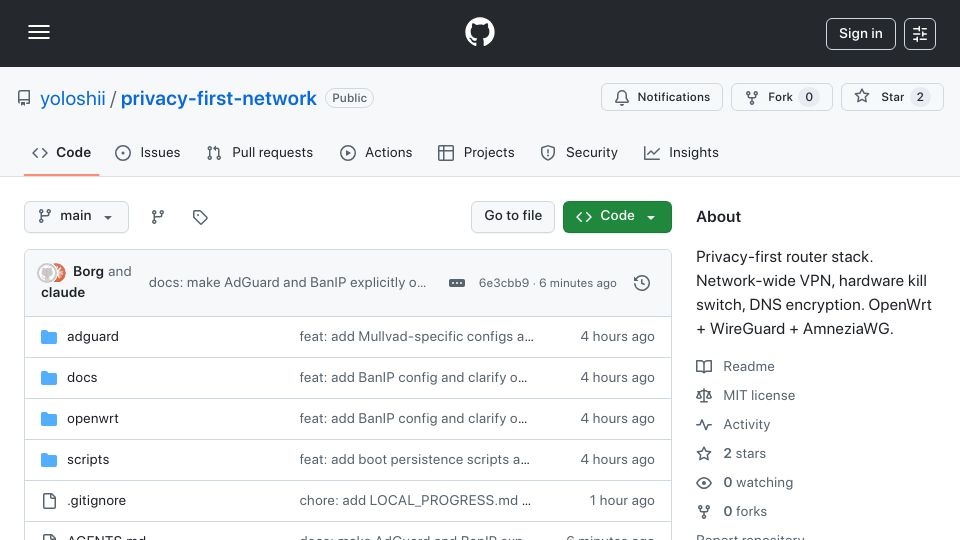View branches via the branch icon
960x540 pixels.
click(158, 217)
